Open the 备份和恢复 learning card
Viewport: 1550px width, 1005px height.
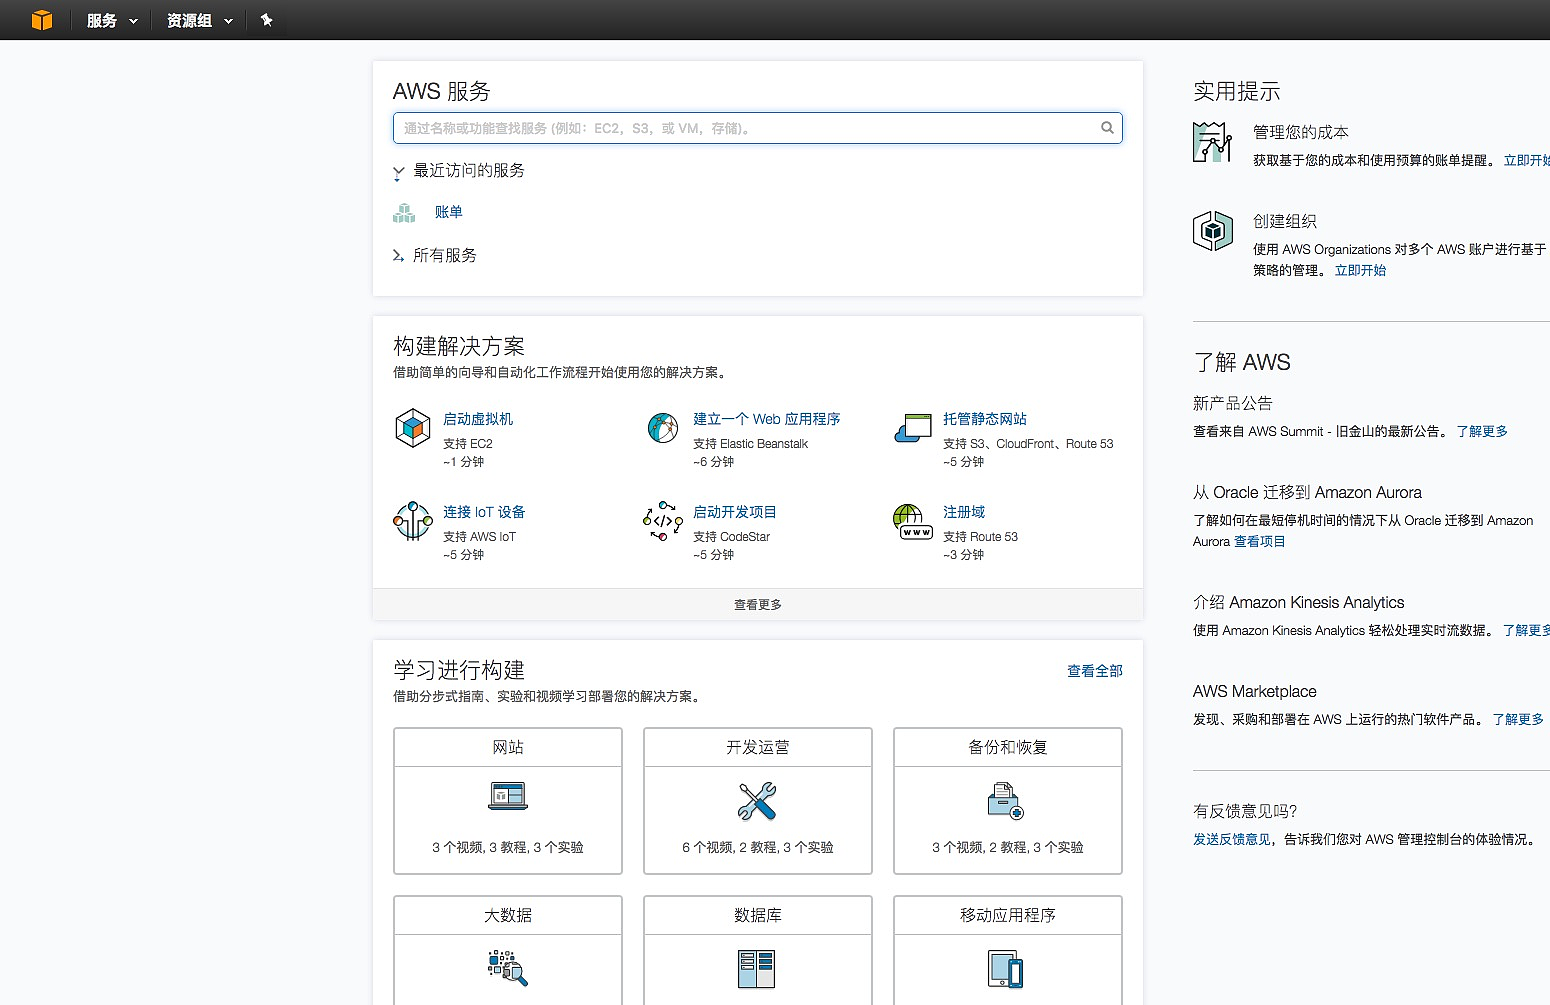1007,800
